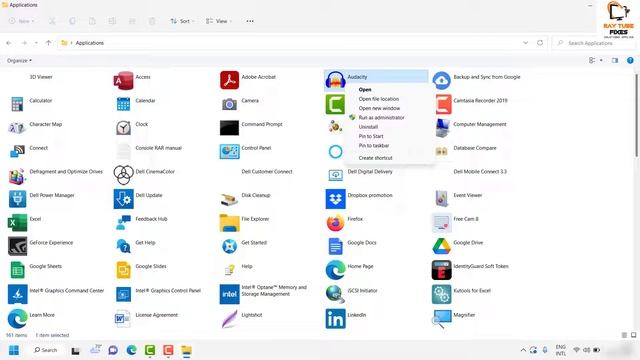This screenshot has height=360, width=640.
Task: Open the New dropdown button
Action: click(x=22, y=21)
